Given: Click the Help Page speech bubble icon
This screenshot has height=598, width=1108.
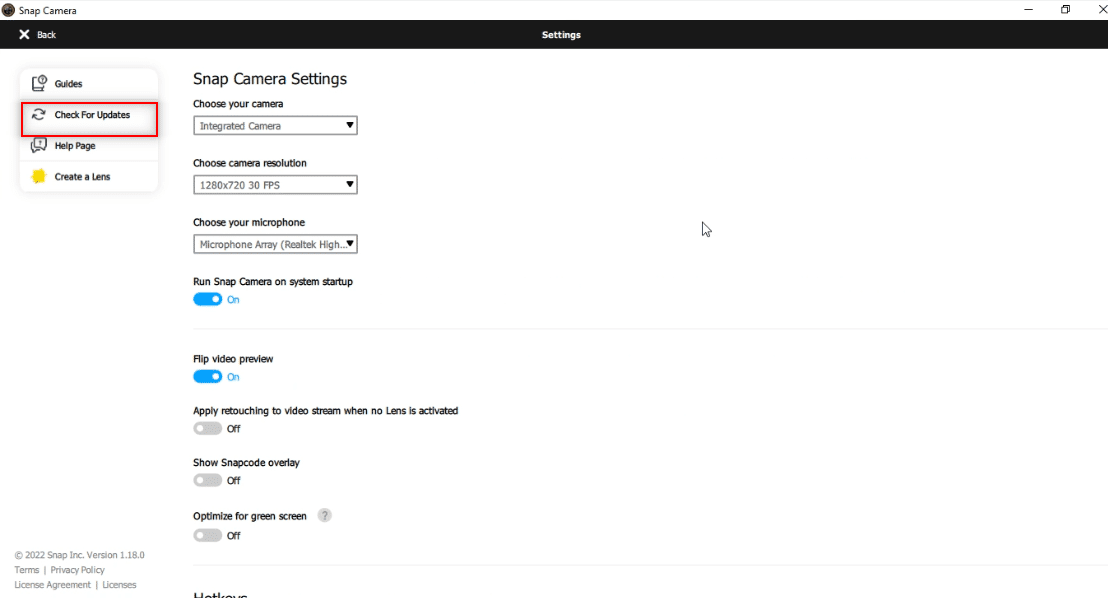Looking at the screenshot, I should coord(39,146).
